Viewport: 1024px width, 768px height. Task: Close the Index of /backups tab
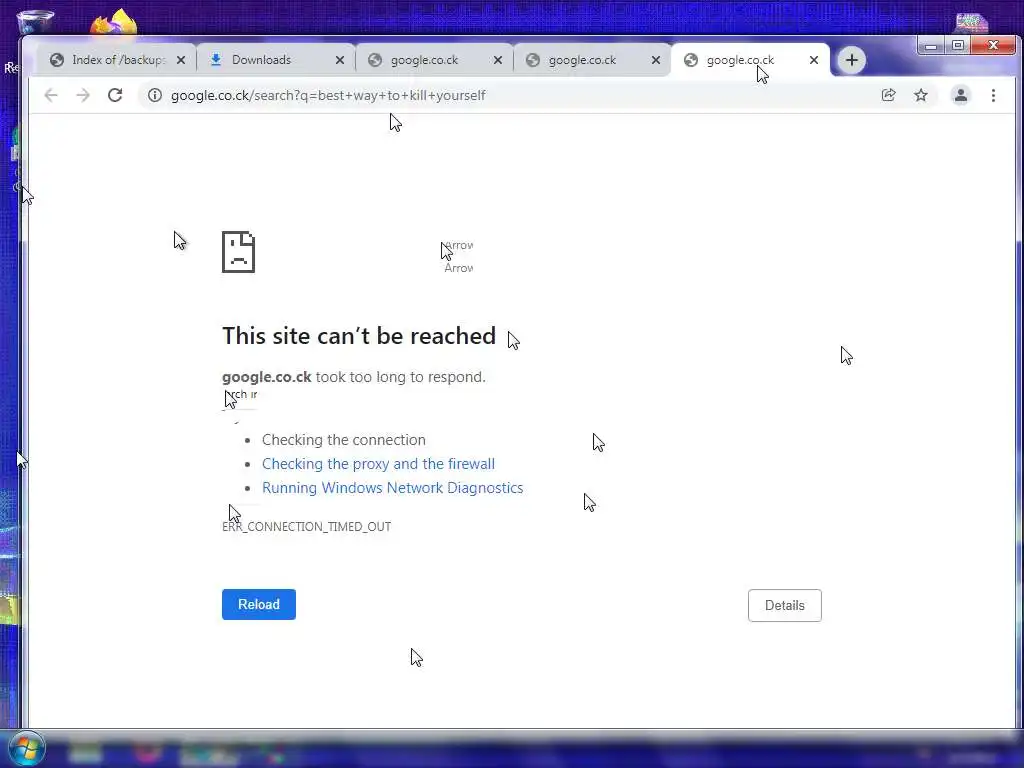pyautogui.click(x=181, y=60)
